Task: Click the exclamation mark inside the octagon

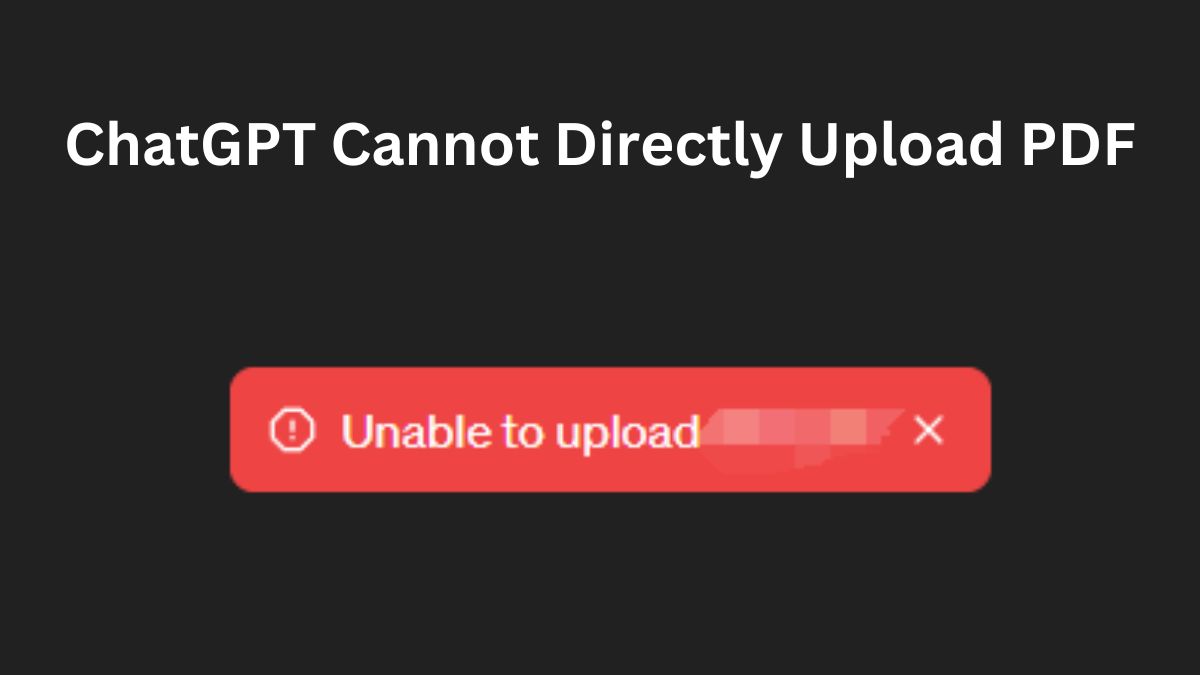Action: tap(292, 430)
